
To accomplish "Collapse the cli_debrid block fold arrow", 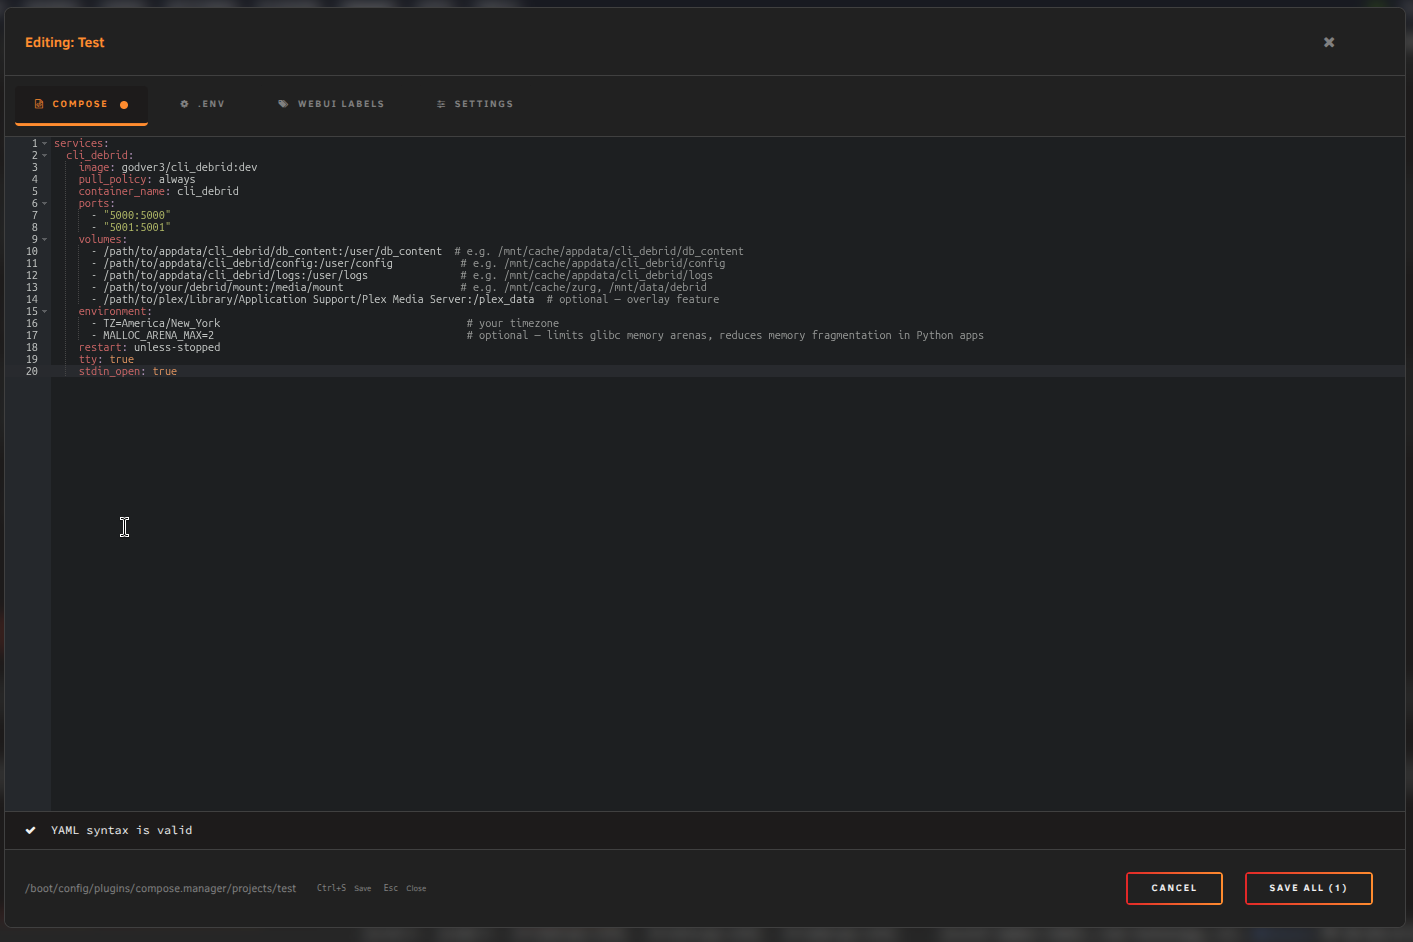I will pos(44,156).
